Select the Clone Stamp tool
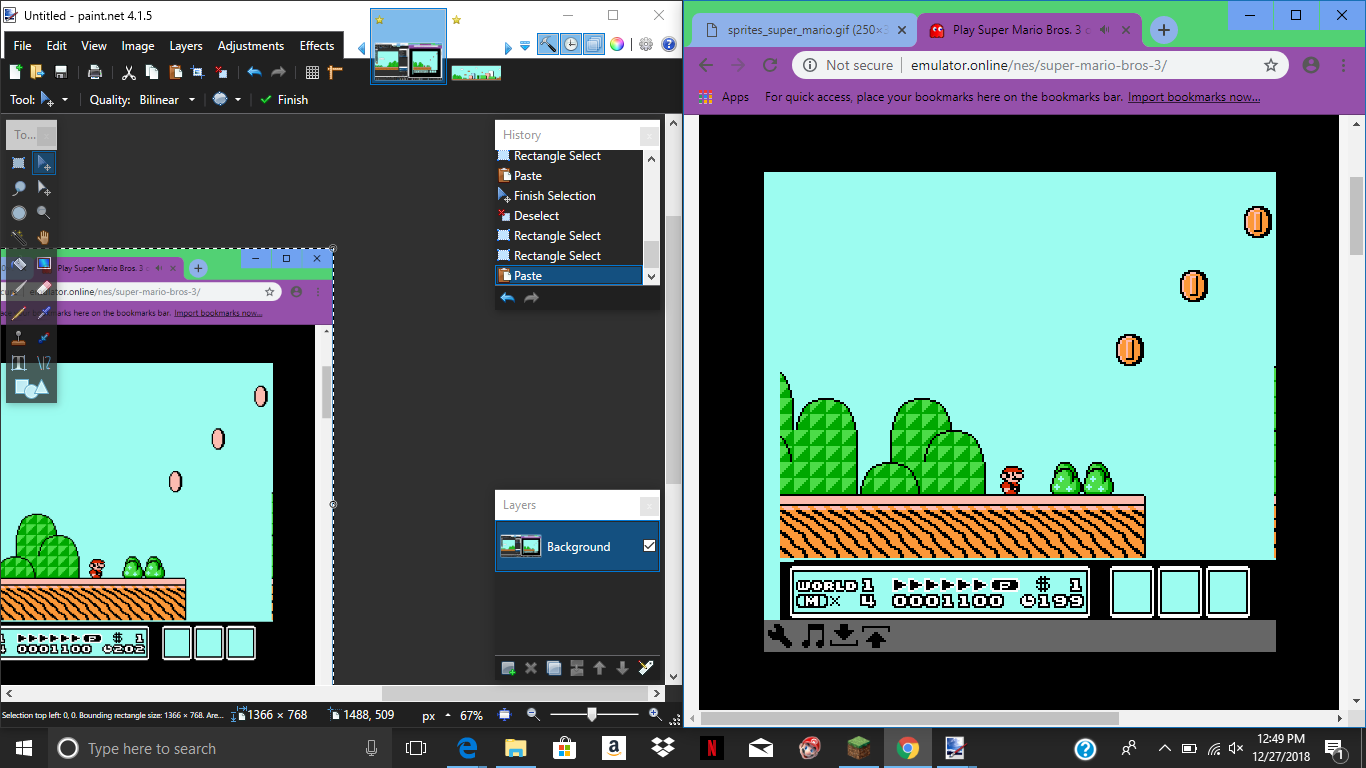This screenshot has height=768, width=1366. tap(19, 338)
